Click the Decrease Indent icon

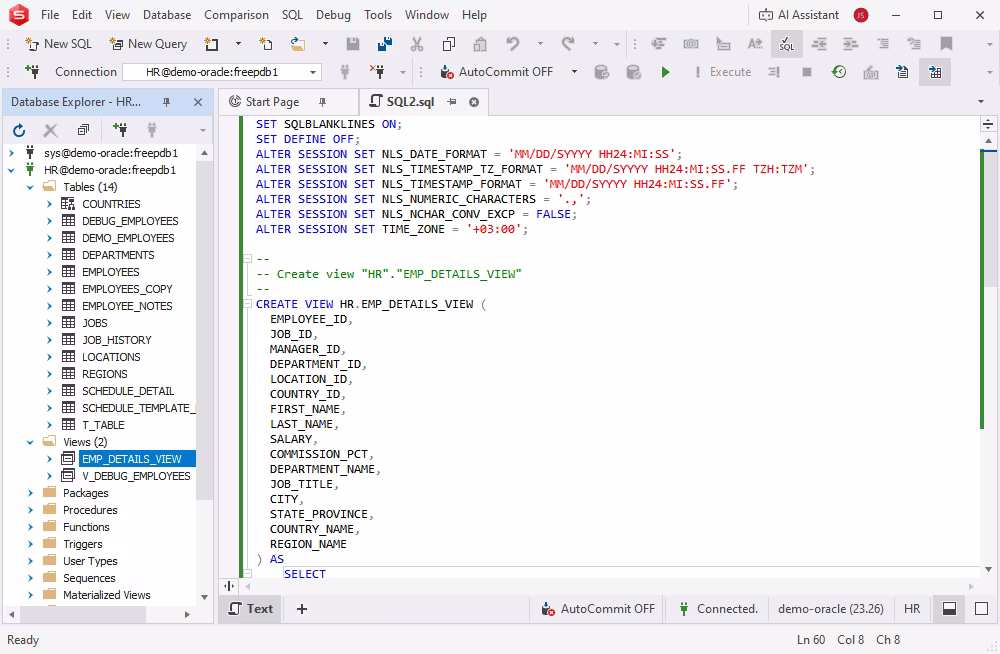coord(819,44)
